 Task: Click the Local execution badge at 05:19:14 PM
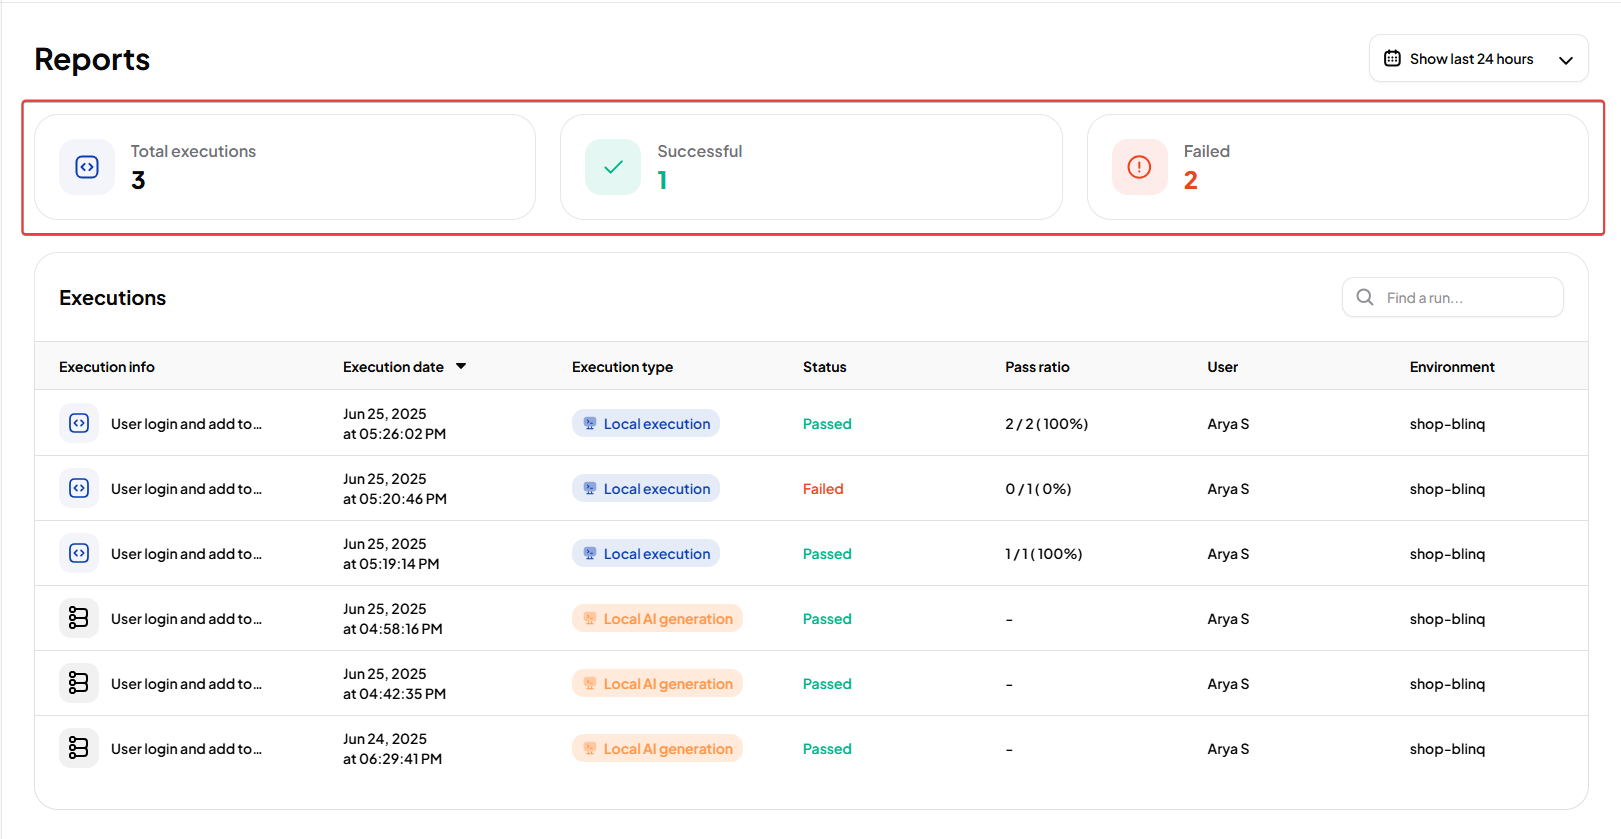point(646,553)
